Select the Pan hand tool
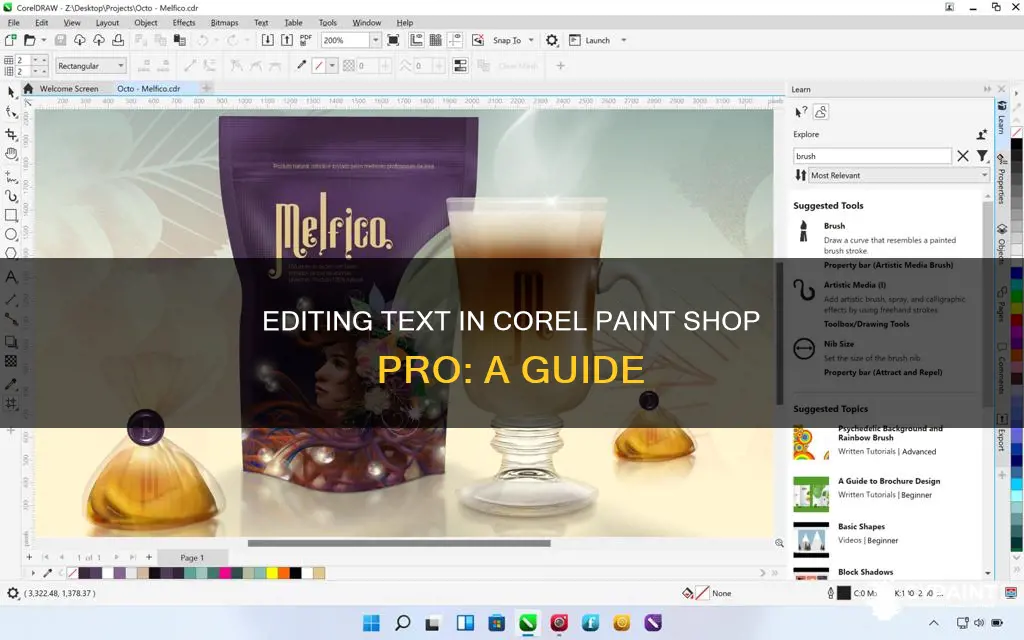The height and width of the screenshot is (640, 1024). click(x=11, y=154)
